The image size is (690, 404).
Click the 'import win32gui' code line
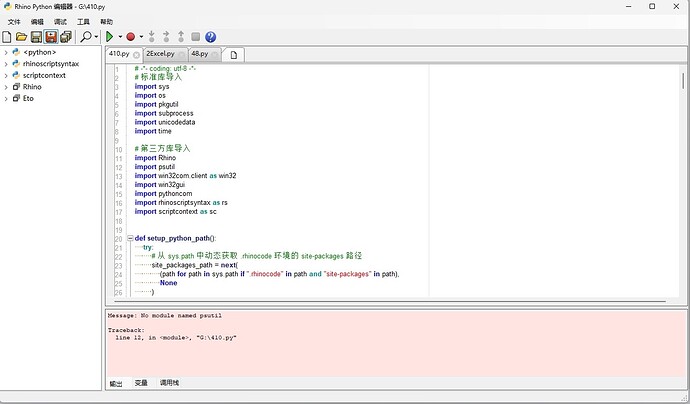tap(160, 185)
